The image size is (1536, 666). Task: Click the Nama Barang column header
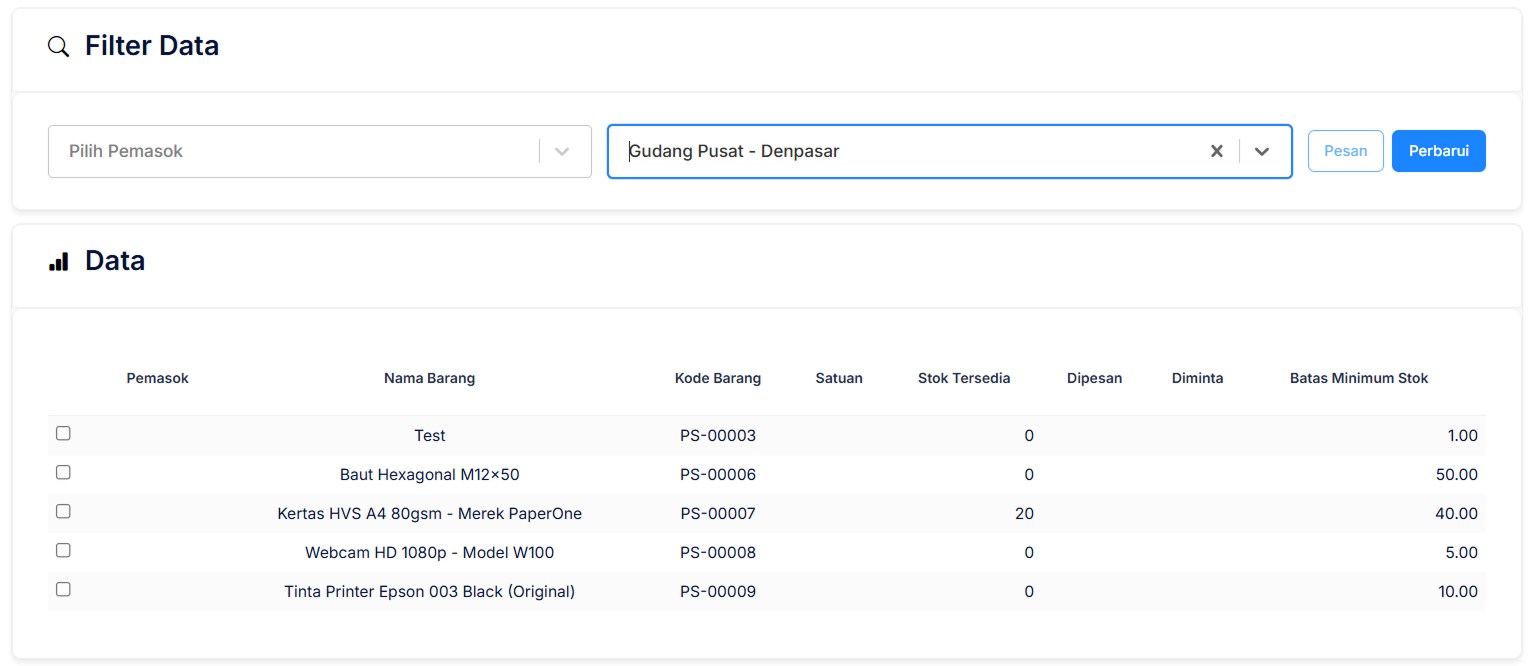[429, 378]
